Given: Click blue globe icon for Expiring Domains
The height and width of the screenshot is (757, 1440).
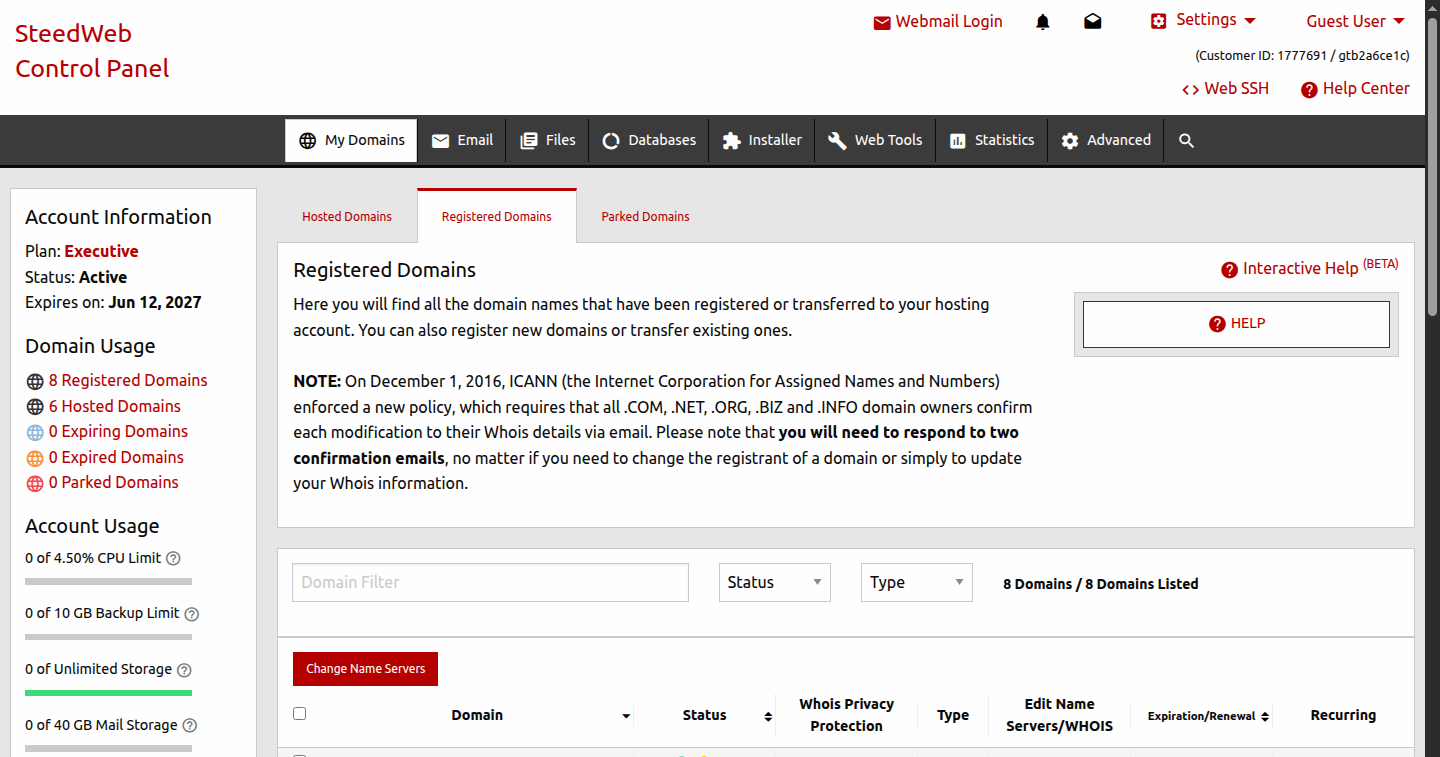Looking at the screenshot, I should tap(35, 433).
